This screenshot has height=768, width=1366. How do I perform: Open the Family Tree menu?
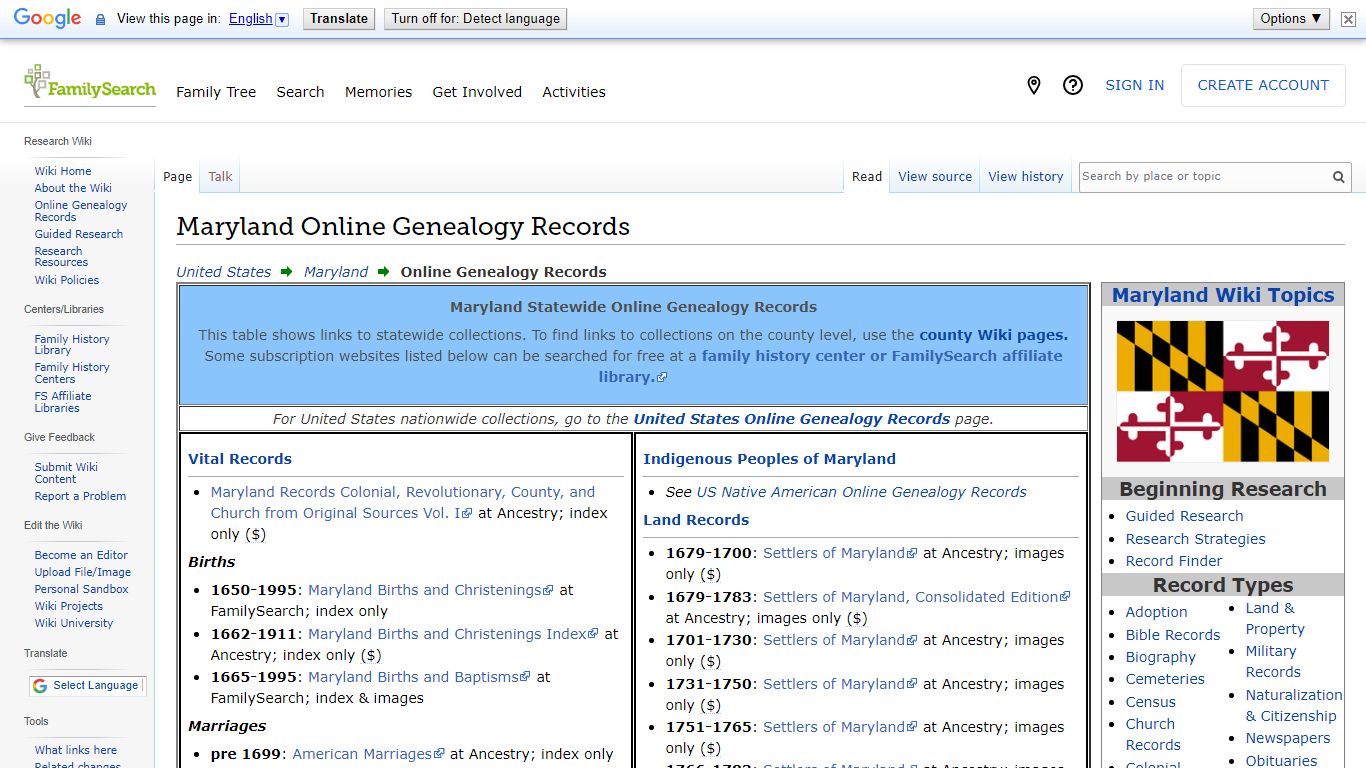point(216,92)
